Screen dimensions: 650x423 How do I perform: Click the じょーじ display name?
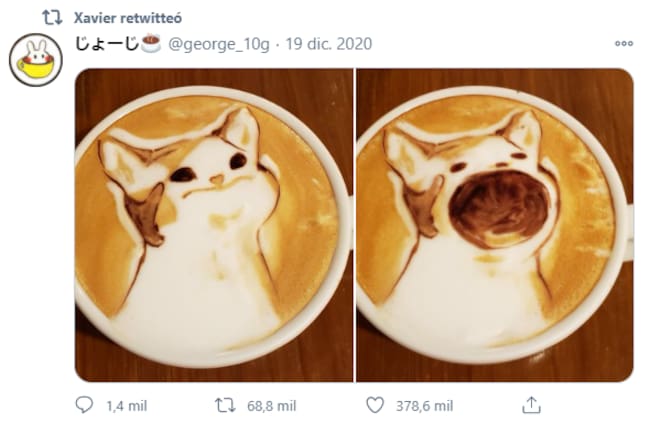(107, 44)
